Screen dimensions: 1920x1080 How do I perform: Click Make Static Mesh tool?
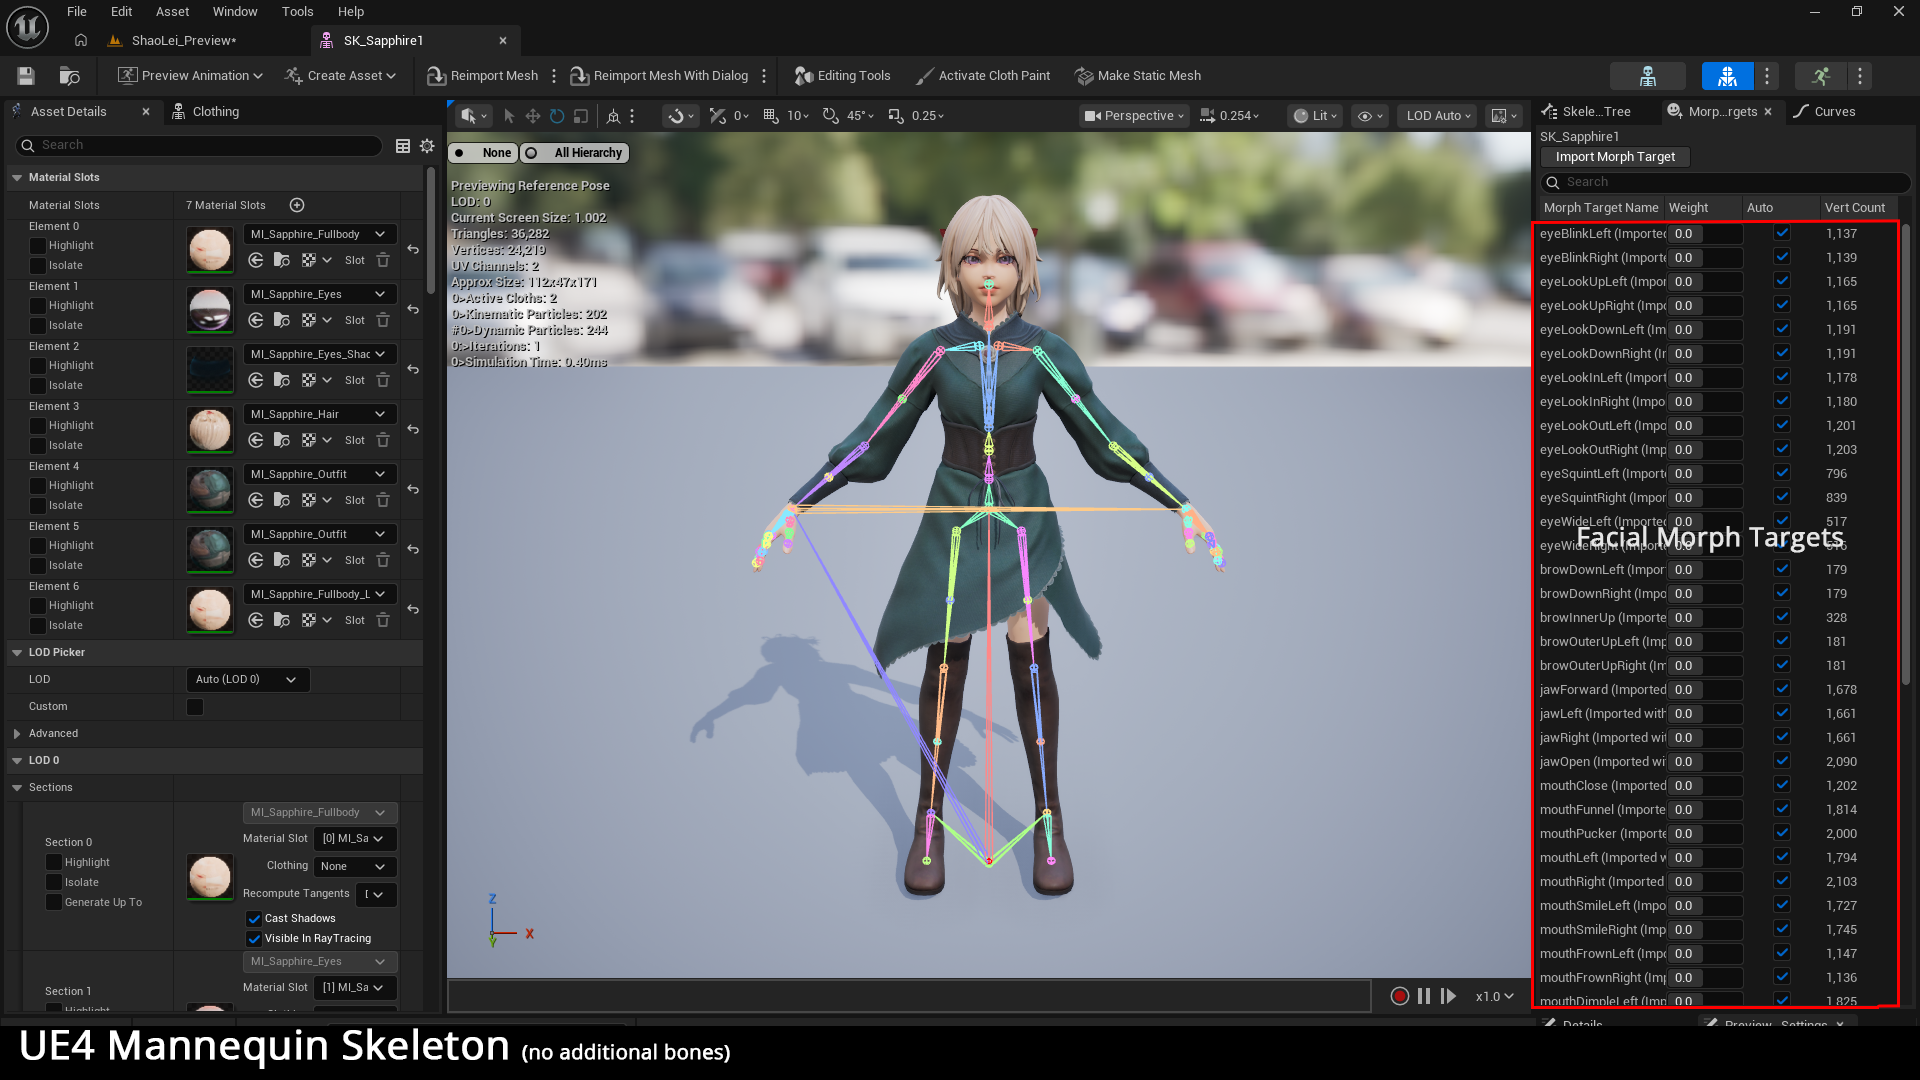[x=1137, y=76]
